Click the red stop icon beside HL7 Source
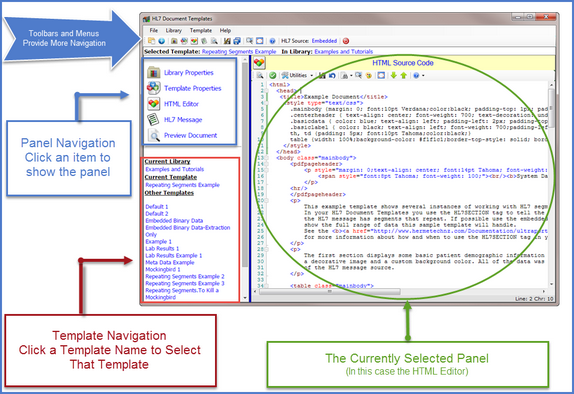Image resolution: width=574 pixels, height=394 pixels. coord(346,41)
